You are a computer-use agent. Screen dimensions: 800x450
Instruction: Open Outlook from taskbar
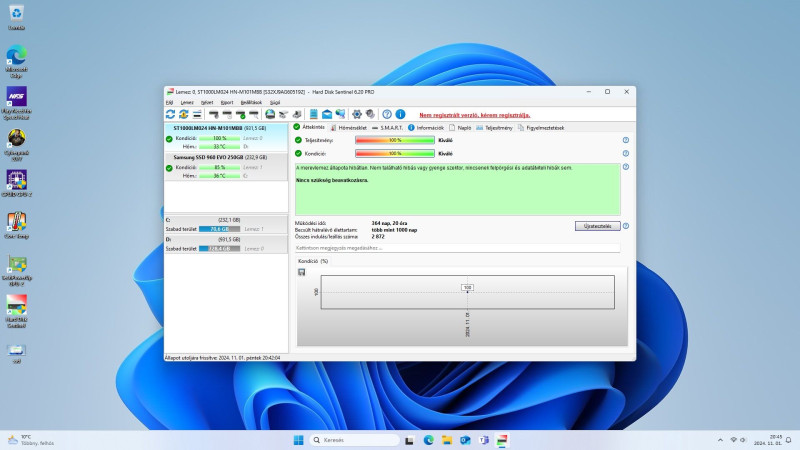465,440
